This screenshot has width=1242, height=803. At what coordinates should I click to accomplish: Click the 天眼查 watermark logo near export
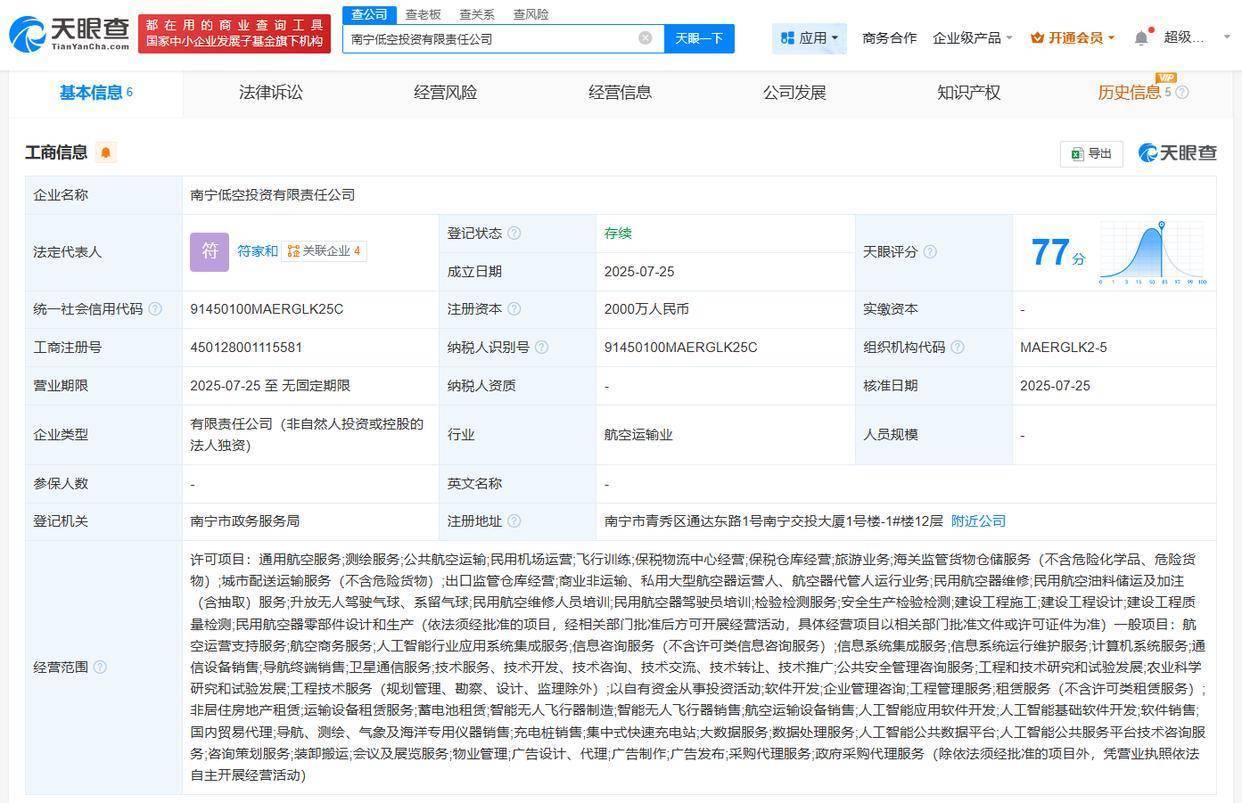click(1177, 153)
